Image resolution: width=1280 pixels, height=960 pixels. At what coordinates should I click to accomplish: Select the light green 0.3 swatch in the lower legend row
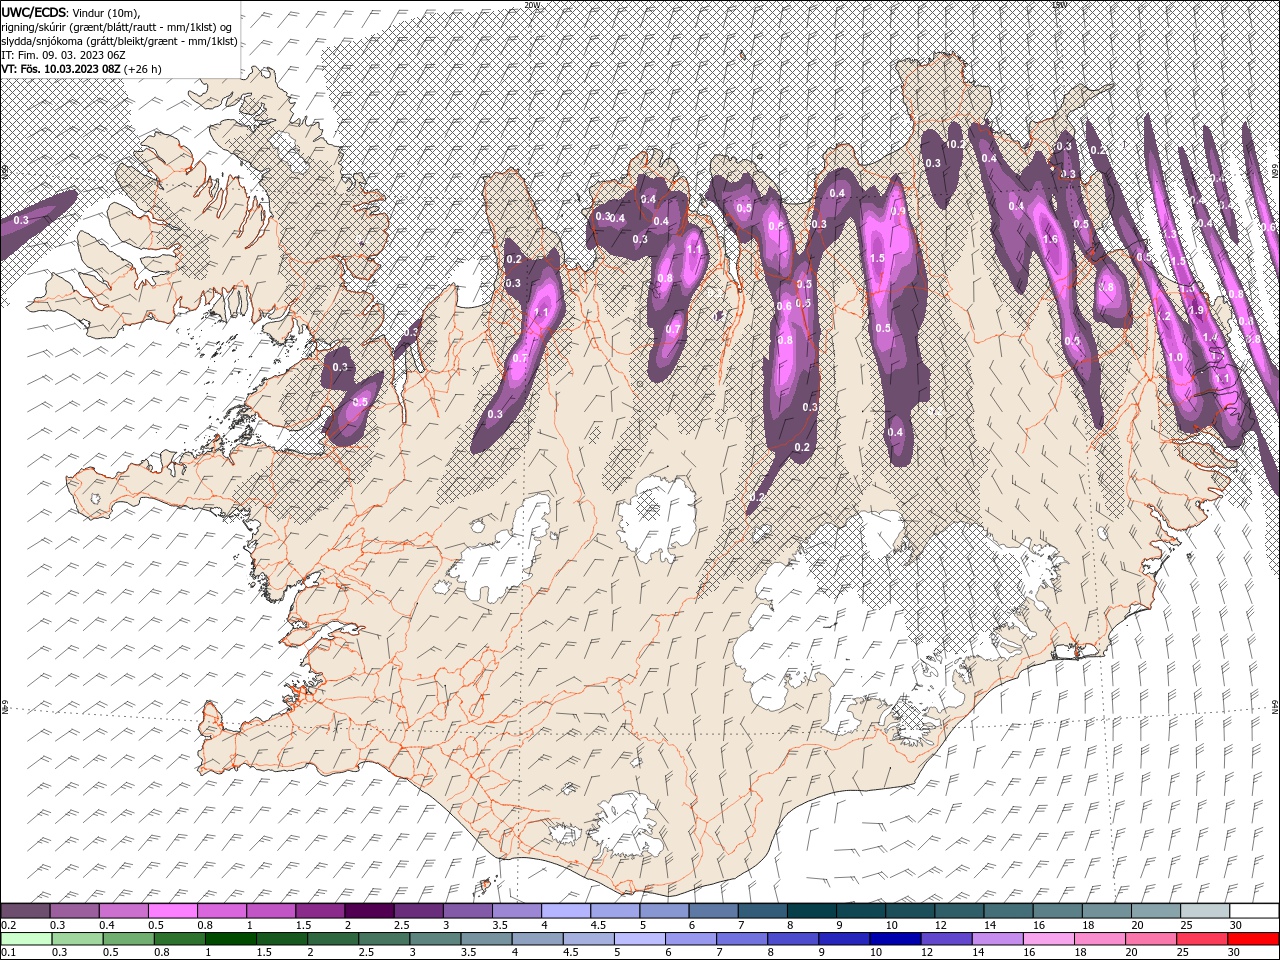click(x=77, y=939)
